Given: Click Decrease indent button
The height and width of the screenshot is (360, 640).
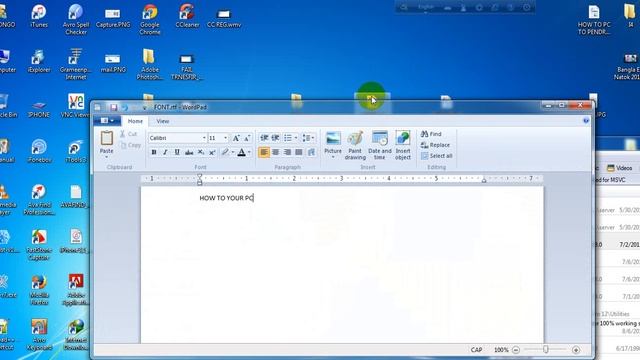Looking at the screenshot, I should [264, 138].
